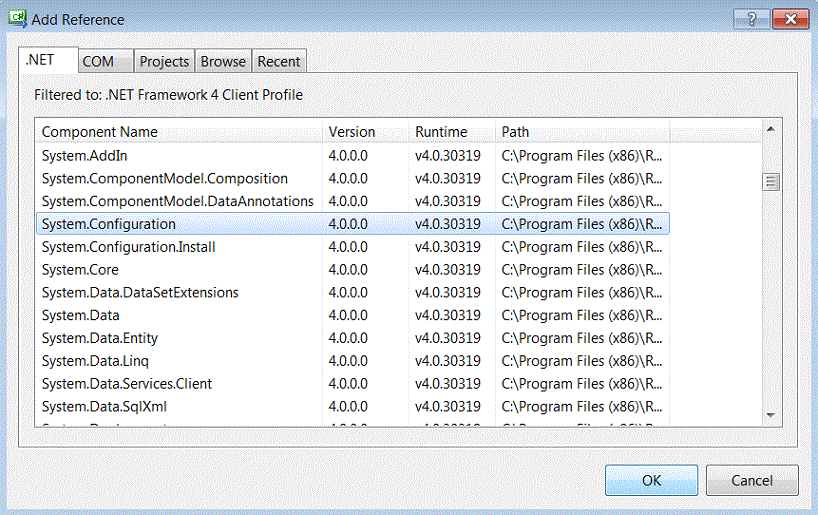Click OK to add the reference
This screenshot has height=515, width=818.
click(x=651, y=480)
